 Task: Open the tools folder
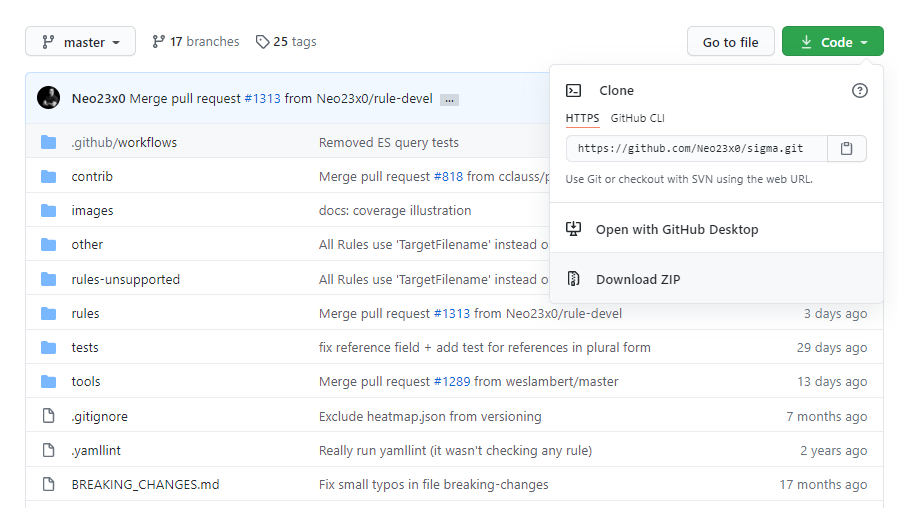tap(86, 381)
